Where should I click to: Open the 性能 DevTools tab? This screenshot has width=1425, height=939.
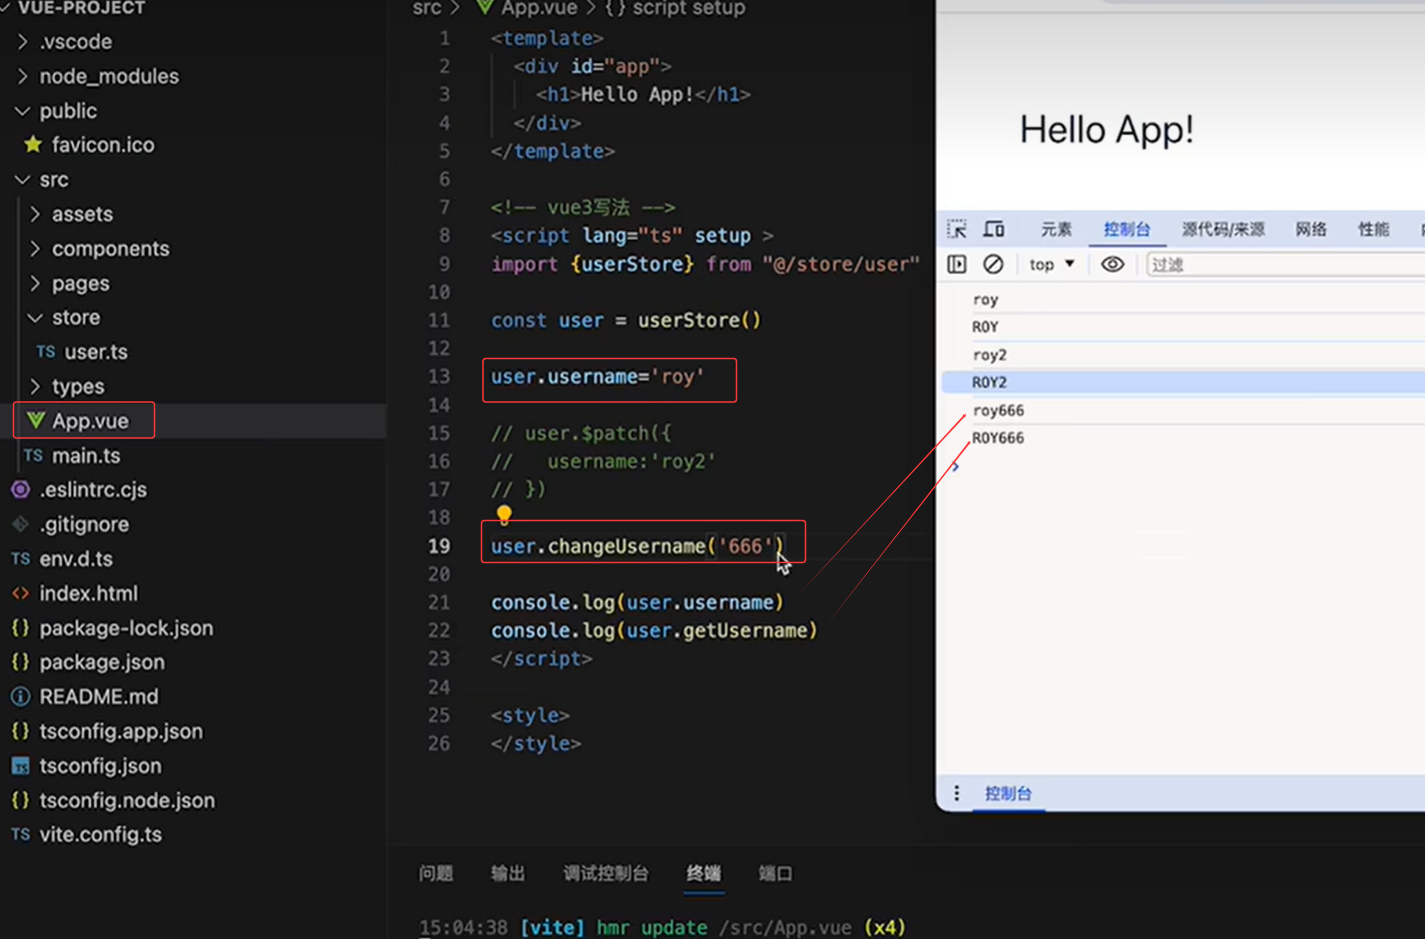pos(1373,229)
